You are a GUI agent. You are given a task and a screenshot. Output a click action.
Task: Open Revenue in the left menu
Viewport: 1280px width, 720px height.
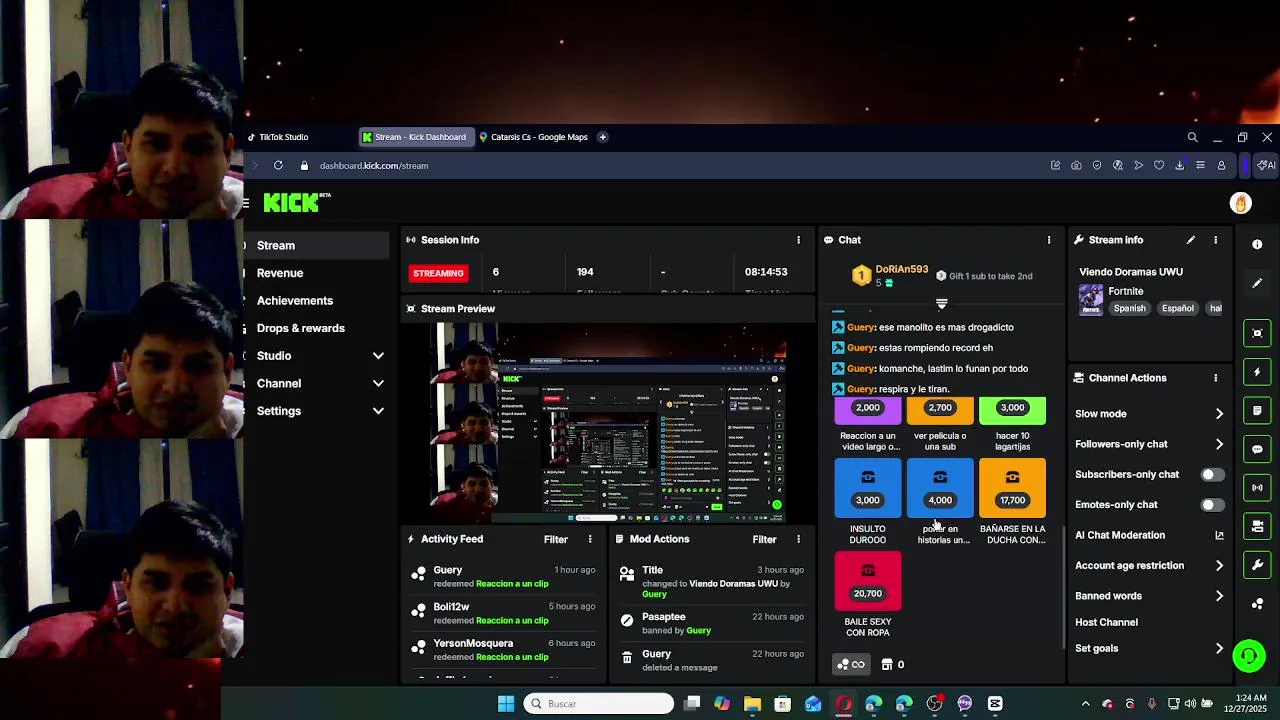click(280, 273)
